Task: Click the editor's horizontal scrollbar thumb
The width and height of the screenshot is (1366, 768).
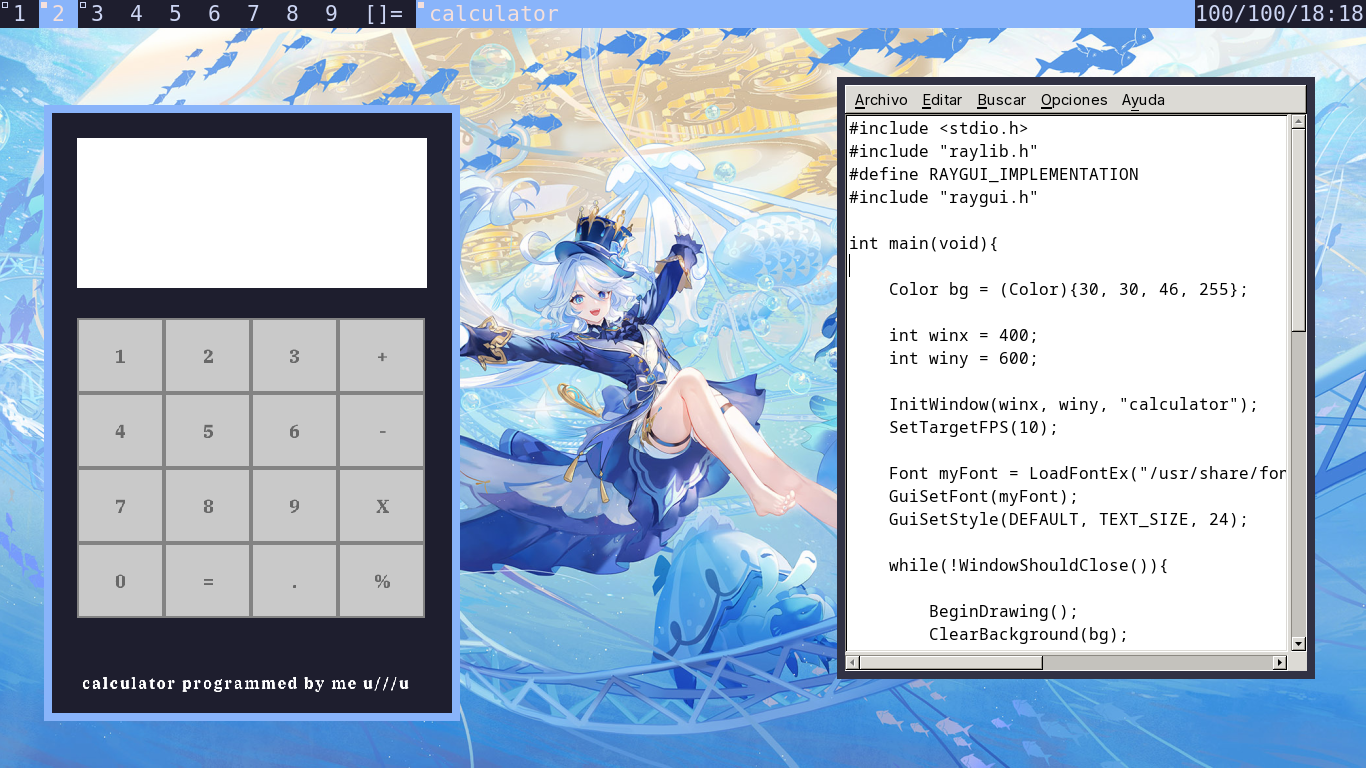Action: tap(951, 662)
